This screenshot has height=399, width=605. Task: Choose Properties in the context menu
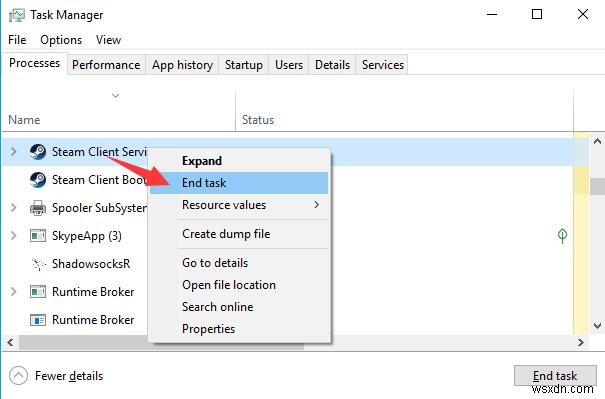coord(239,329)
